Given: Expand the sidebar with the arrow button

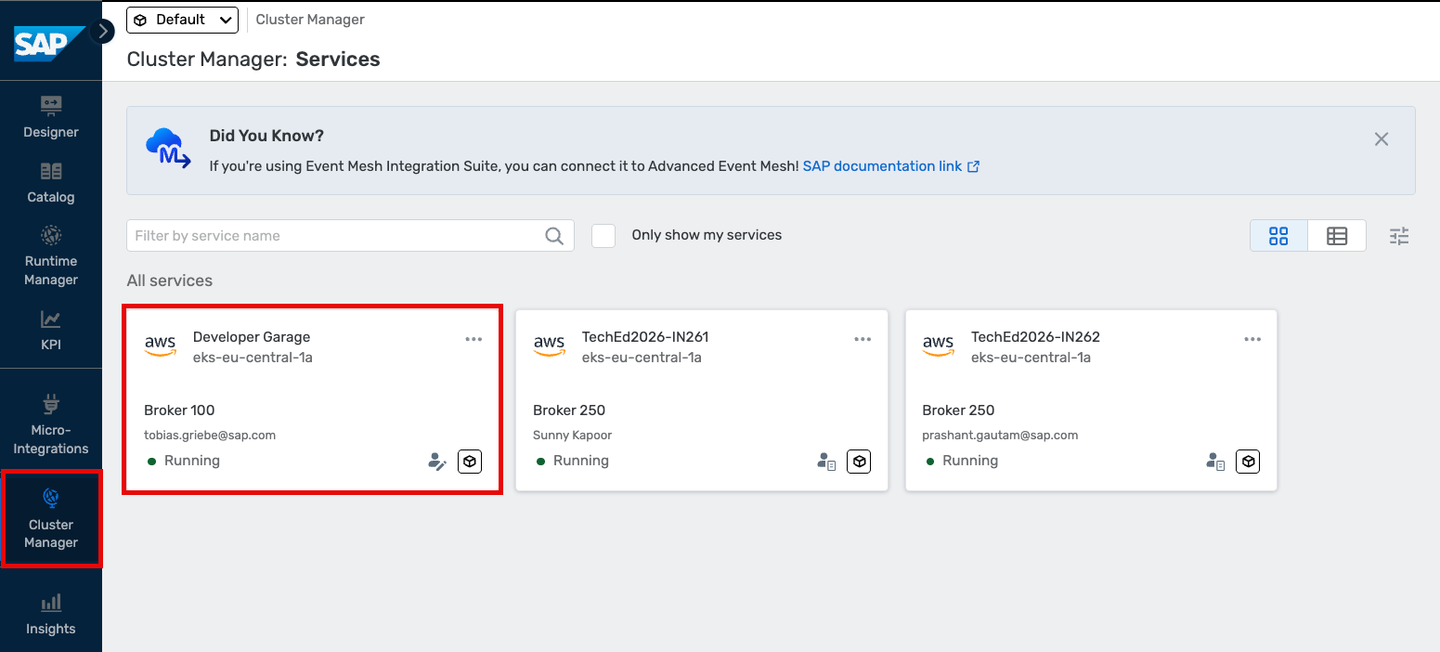Looking at the screenshot, I should coord(103,31).
